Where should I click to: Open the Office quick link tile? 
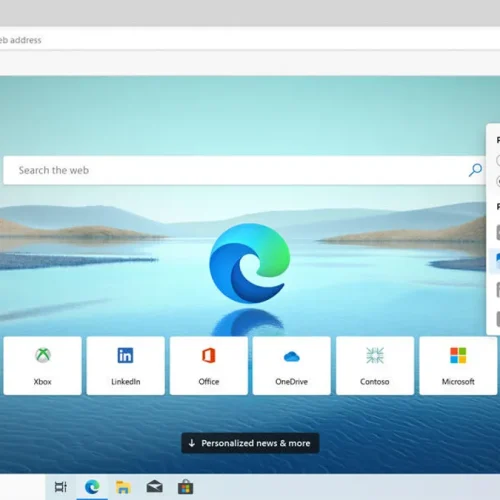click(209, 366)
